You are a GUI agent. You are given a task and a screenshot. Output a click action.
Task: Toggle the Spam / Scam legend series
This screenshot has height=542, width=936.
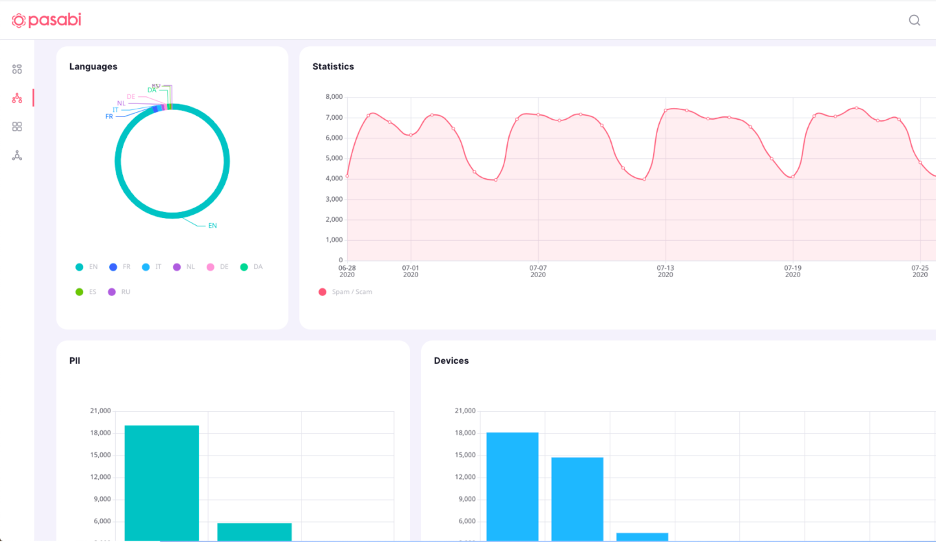pos(346,292)
